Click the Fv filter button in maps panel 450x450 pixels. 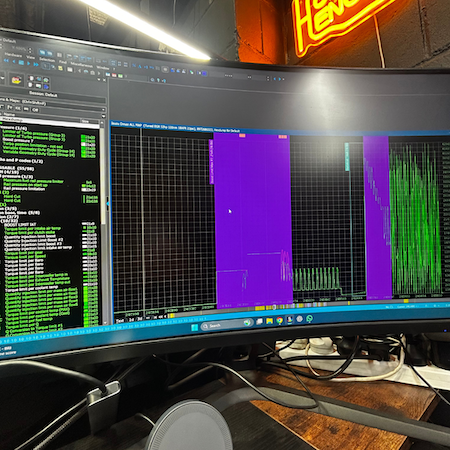(9, 107)
